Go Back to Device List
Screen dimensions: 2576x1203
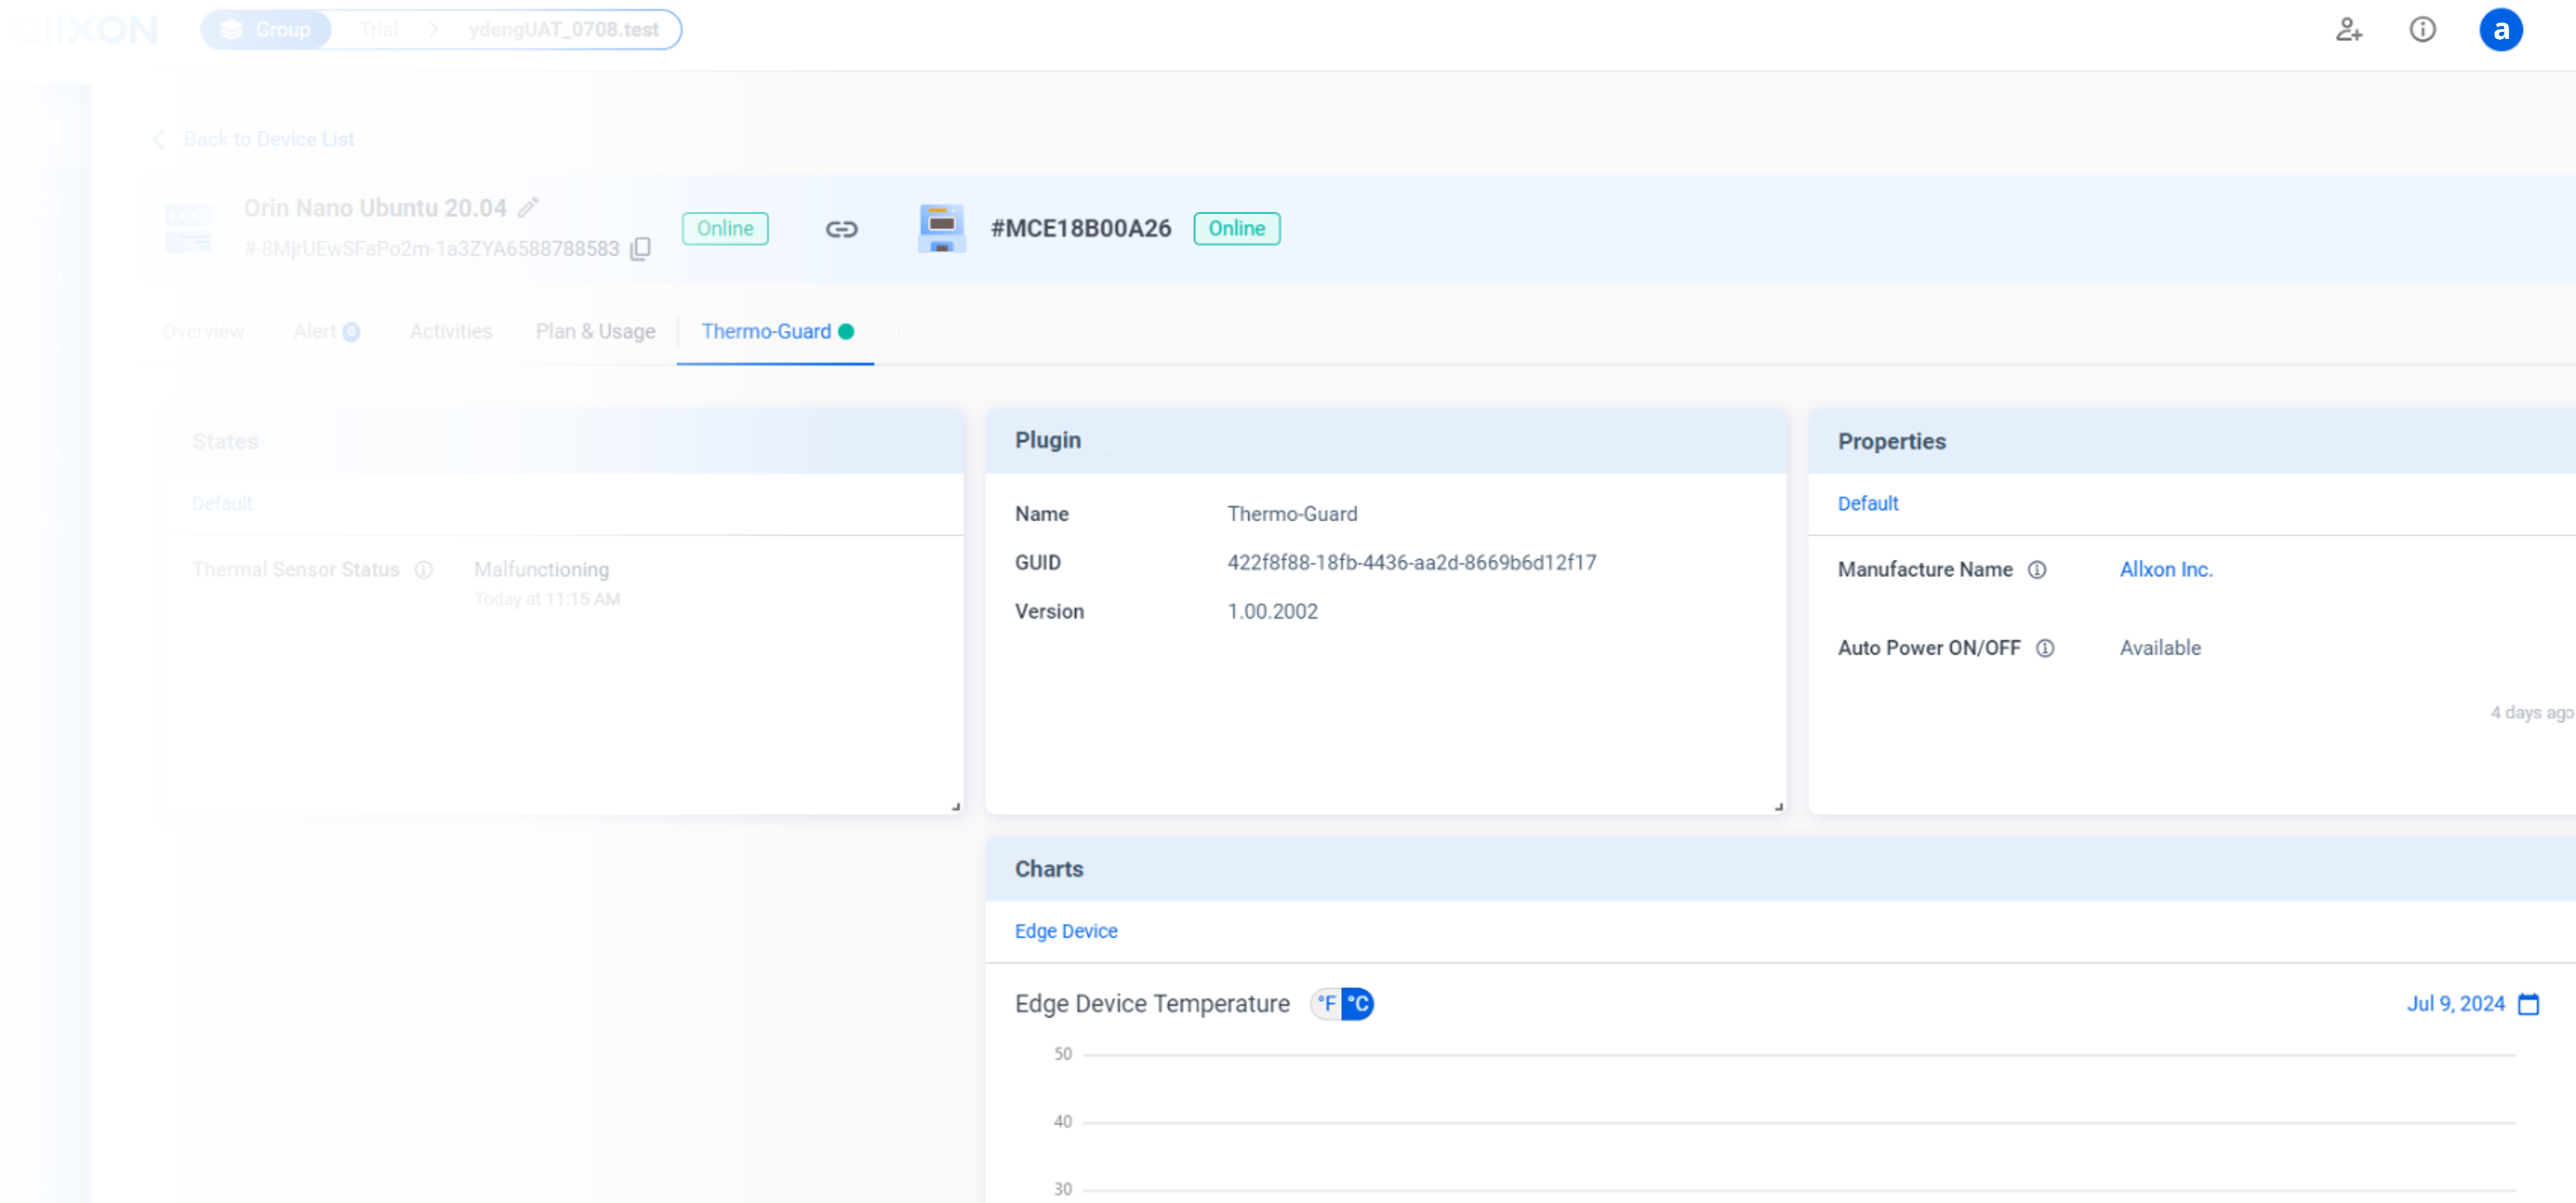pyautogui.click(x=269, y=139)
